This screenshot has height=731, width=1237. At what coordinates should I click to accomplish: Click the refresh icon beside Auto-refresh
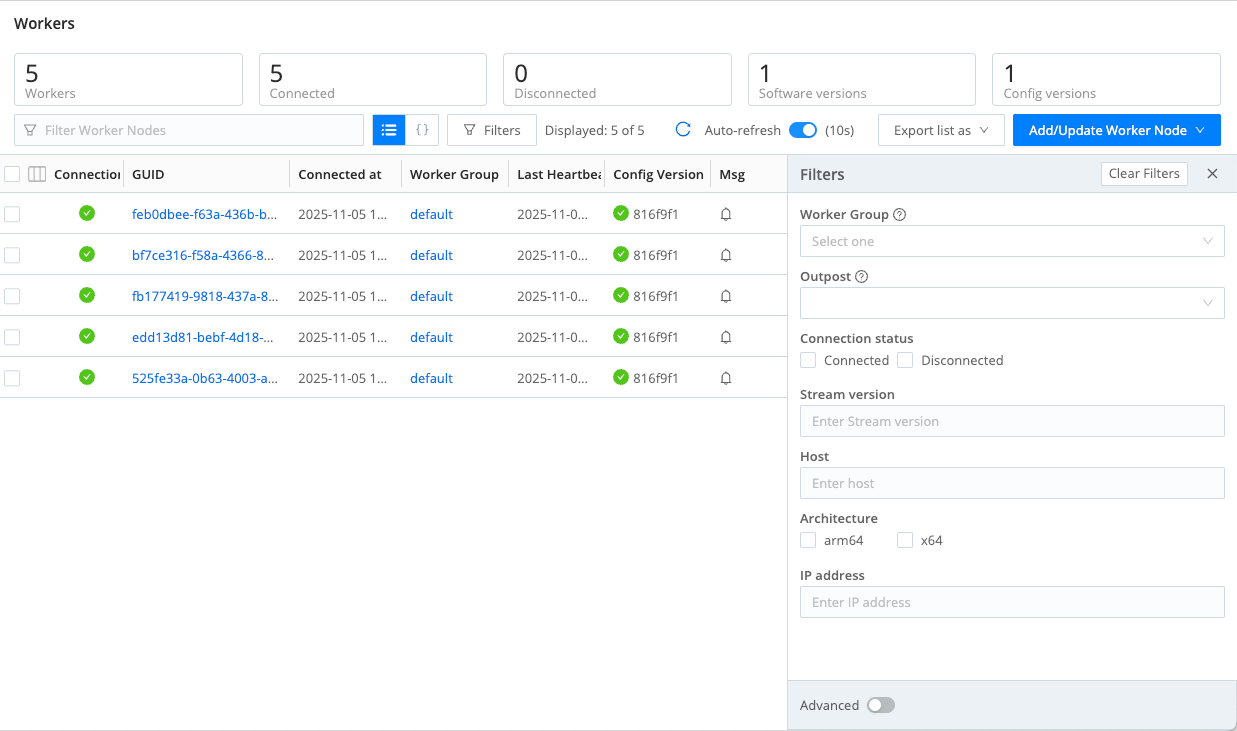pos(684,130)
